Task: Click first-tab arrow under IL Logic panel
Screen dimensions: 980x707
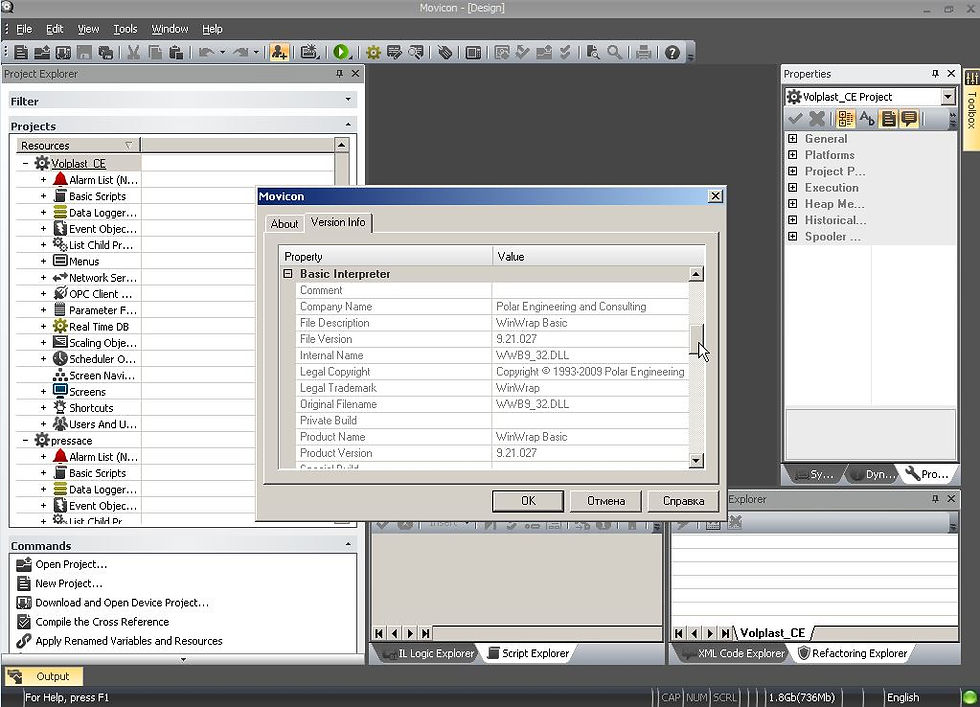Action: pyautogui.click(x=379, y=633)
